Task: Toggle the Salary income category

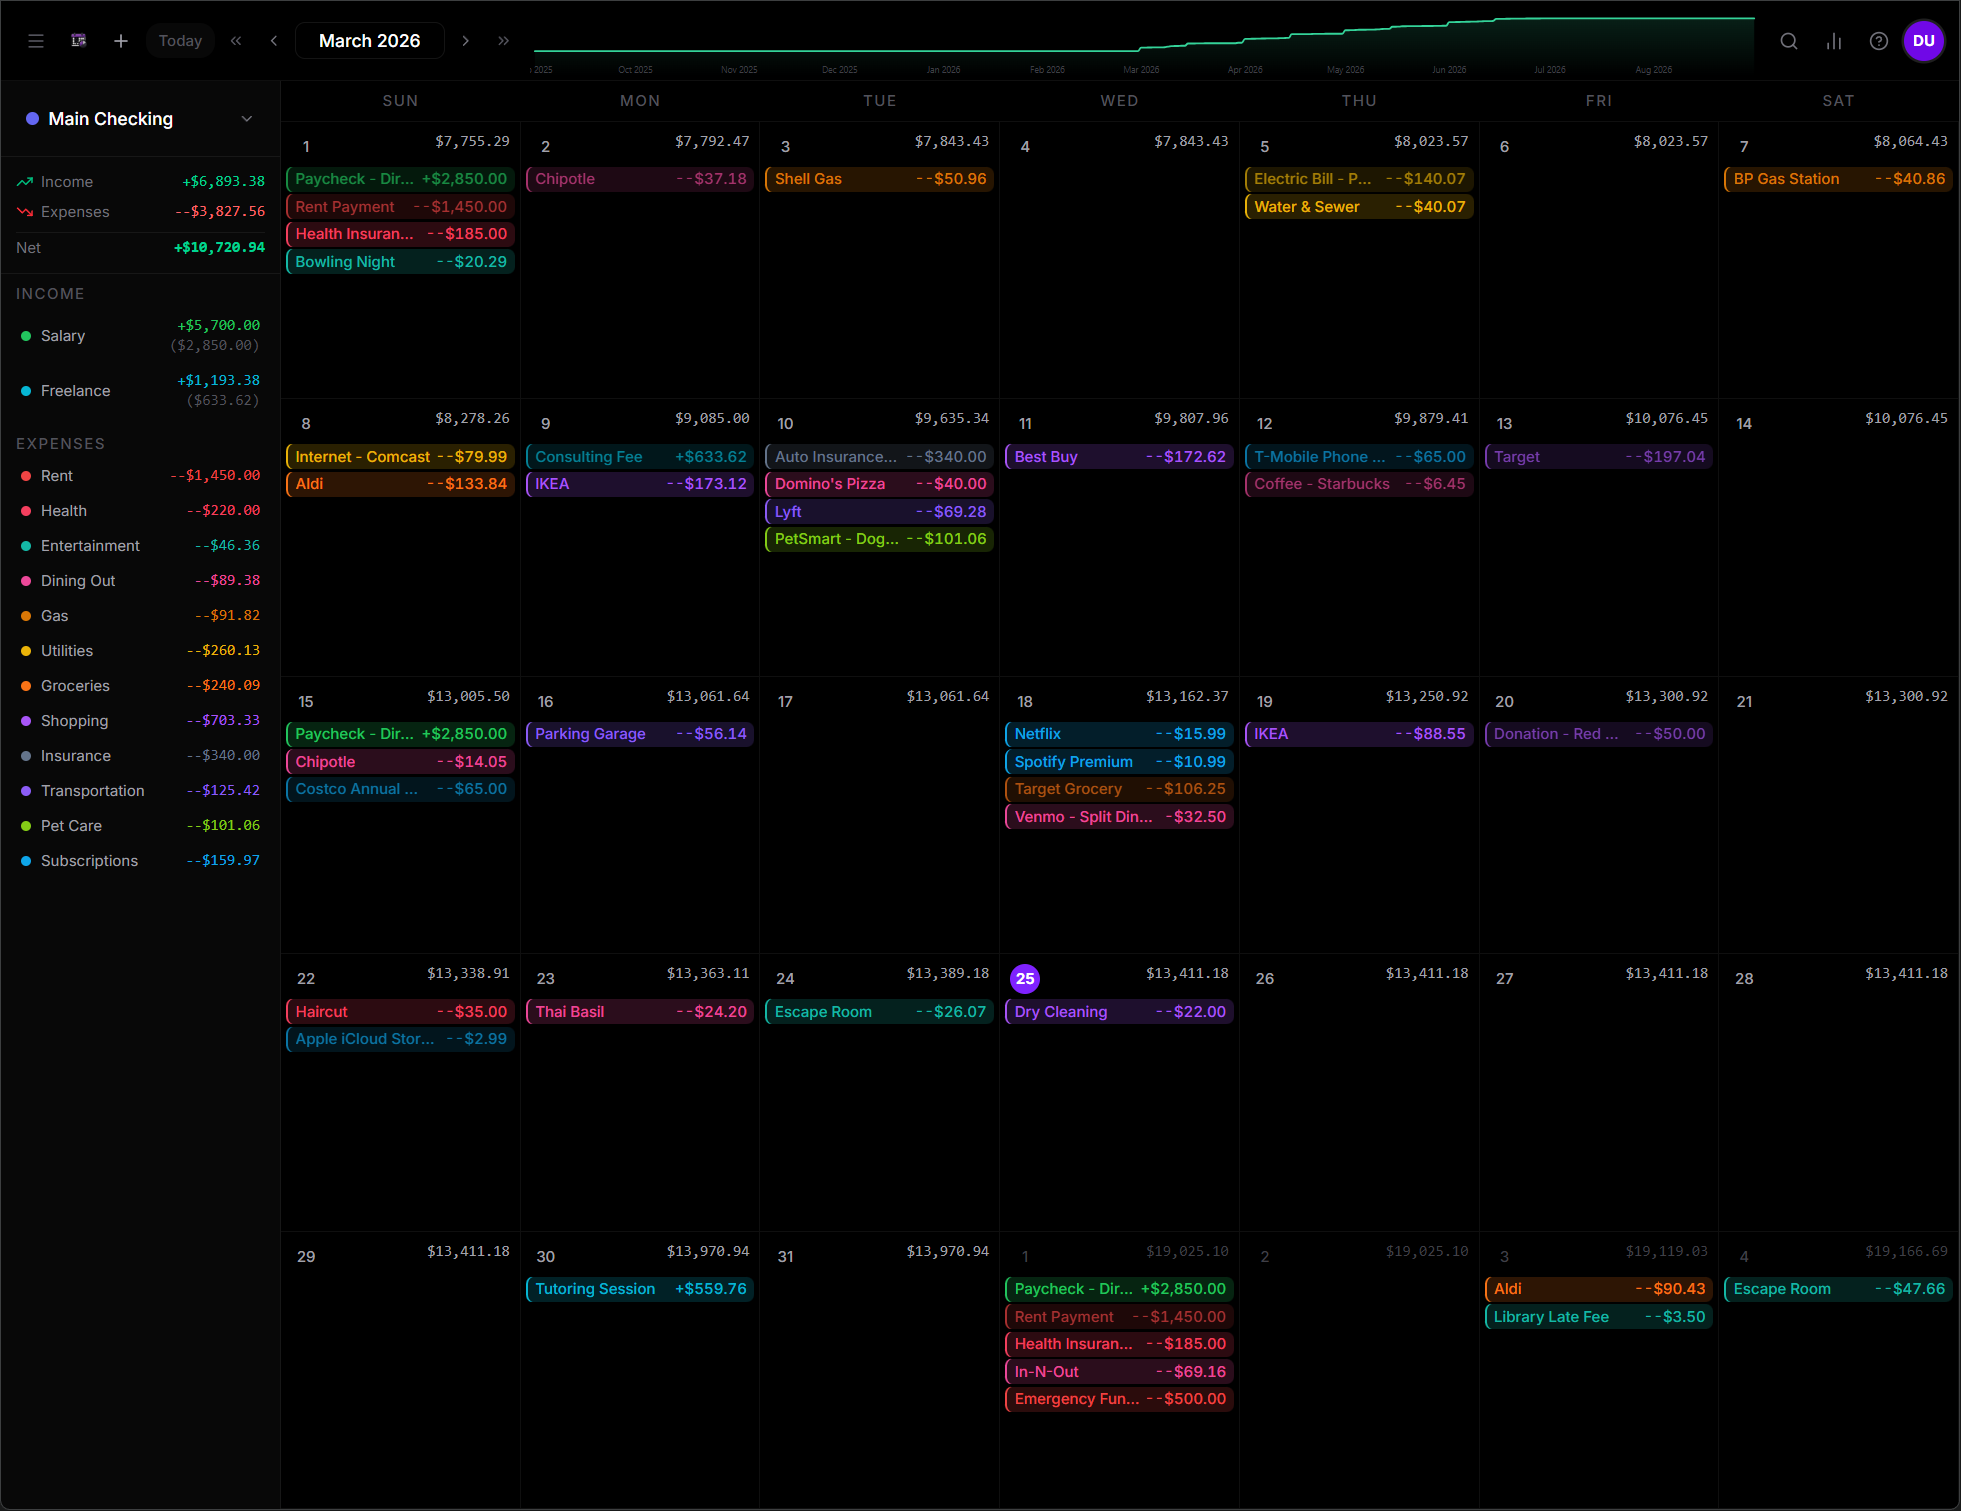Action: pos(63,336)
